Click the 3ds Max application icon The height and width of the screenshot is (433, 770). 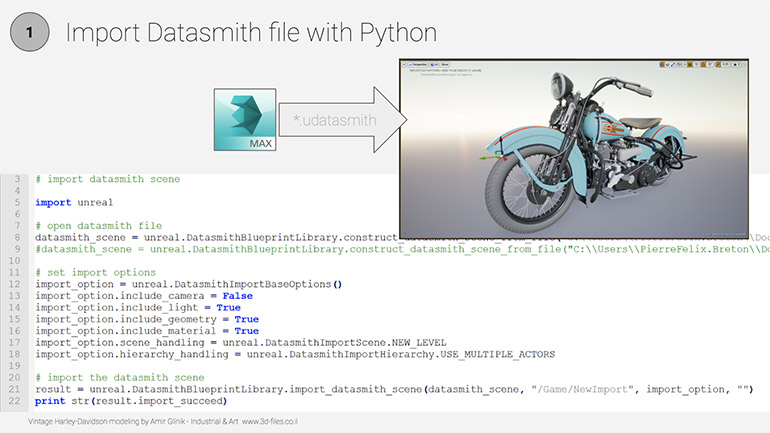pos(244,119)
